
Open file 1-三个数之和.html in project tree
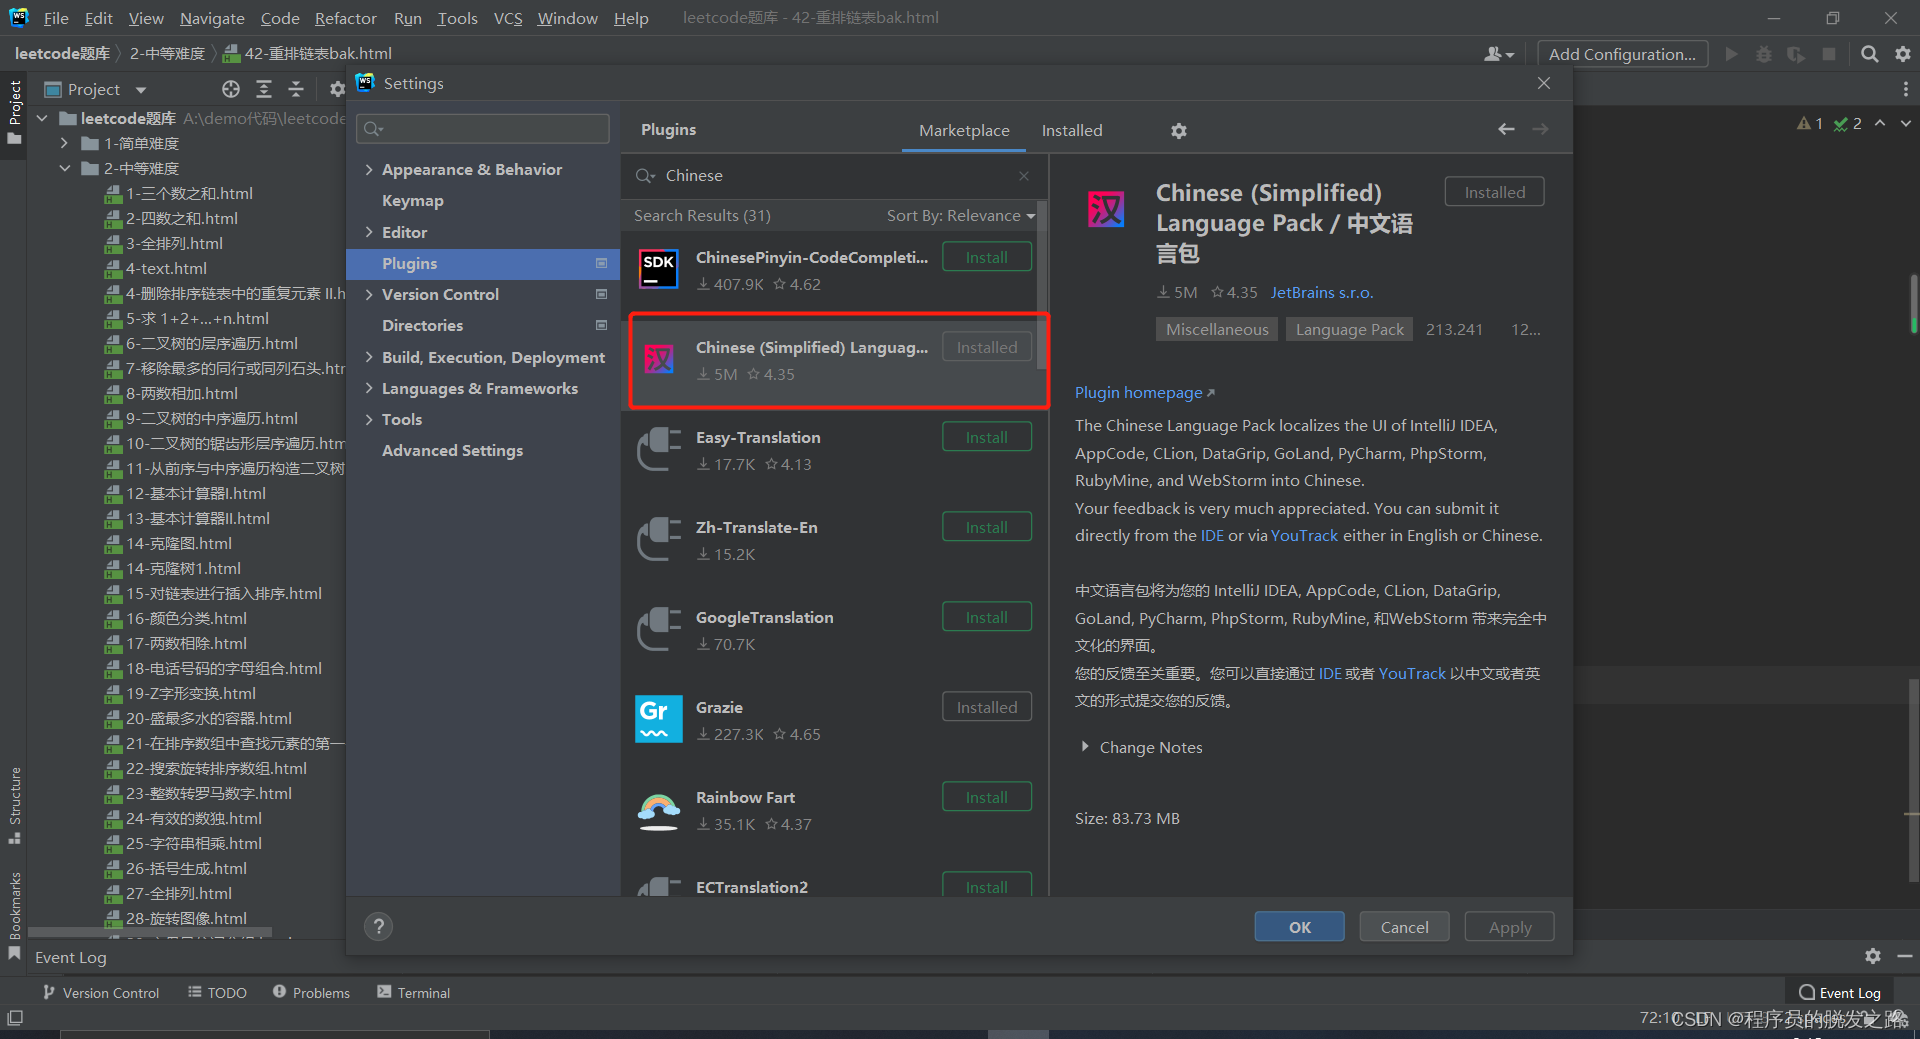point(189,194)
